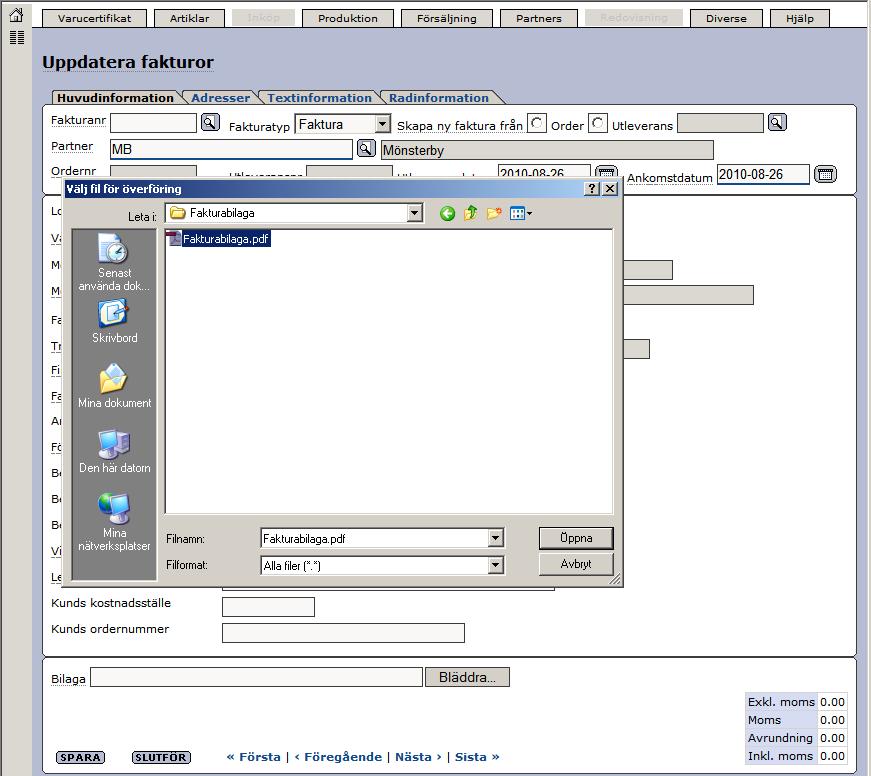The height and width of the screenshot is (776, 871).
Task: Open Senast använda dokument shortcut
Action: tap(114, 263)
